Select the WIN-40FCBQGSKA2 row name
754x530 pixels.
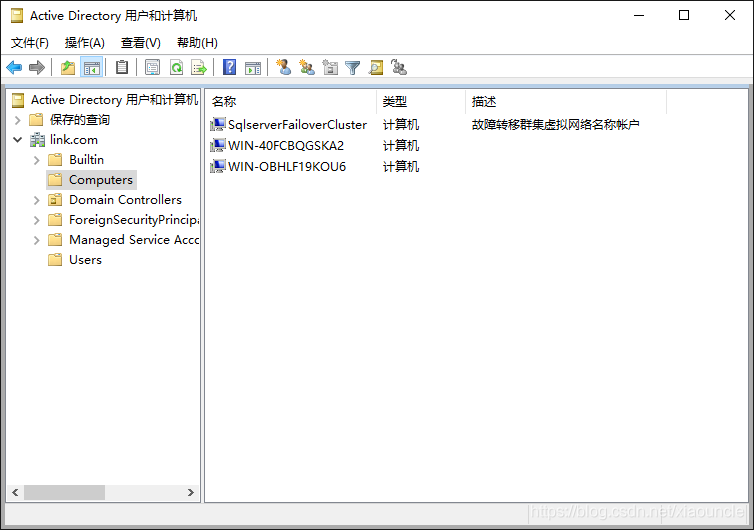click(x=286, y=146)
